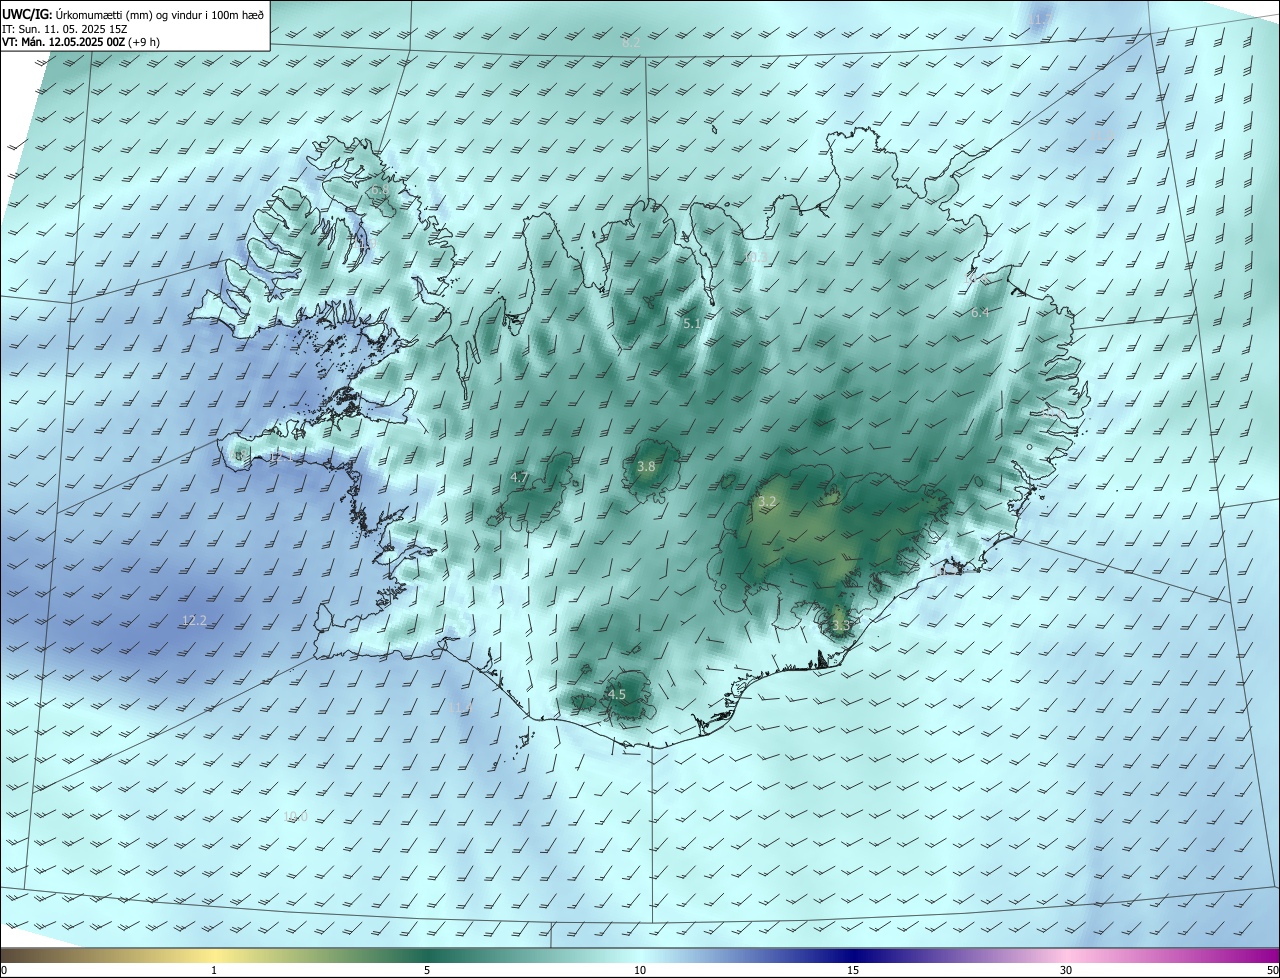This screenshot has height=978, width=1280.
Task: Click the 3.8 value label on the central glacier
Action: tap(646, 466)
